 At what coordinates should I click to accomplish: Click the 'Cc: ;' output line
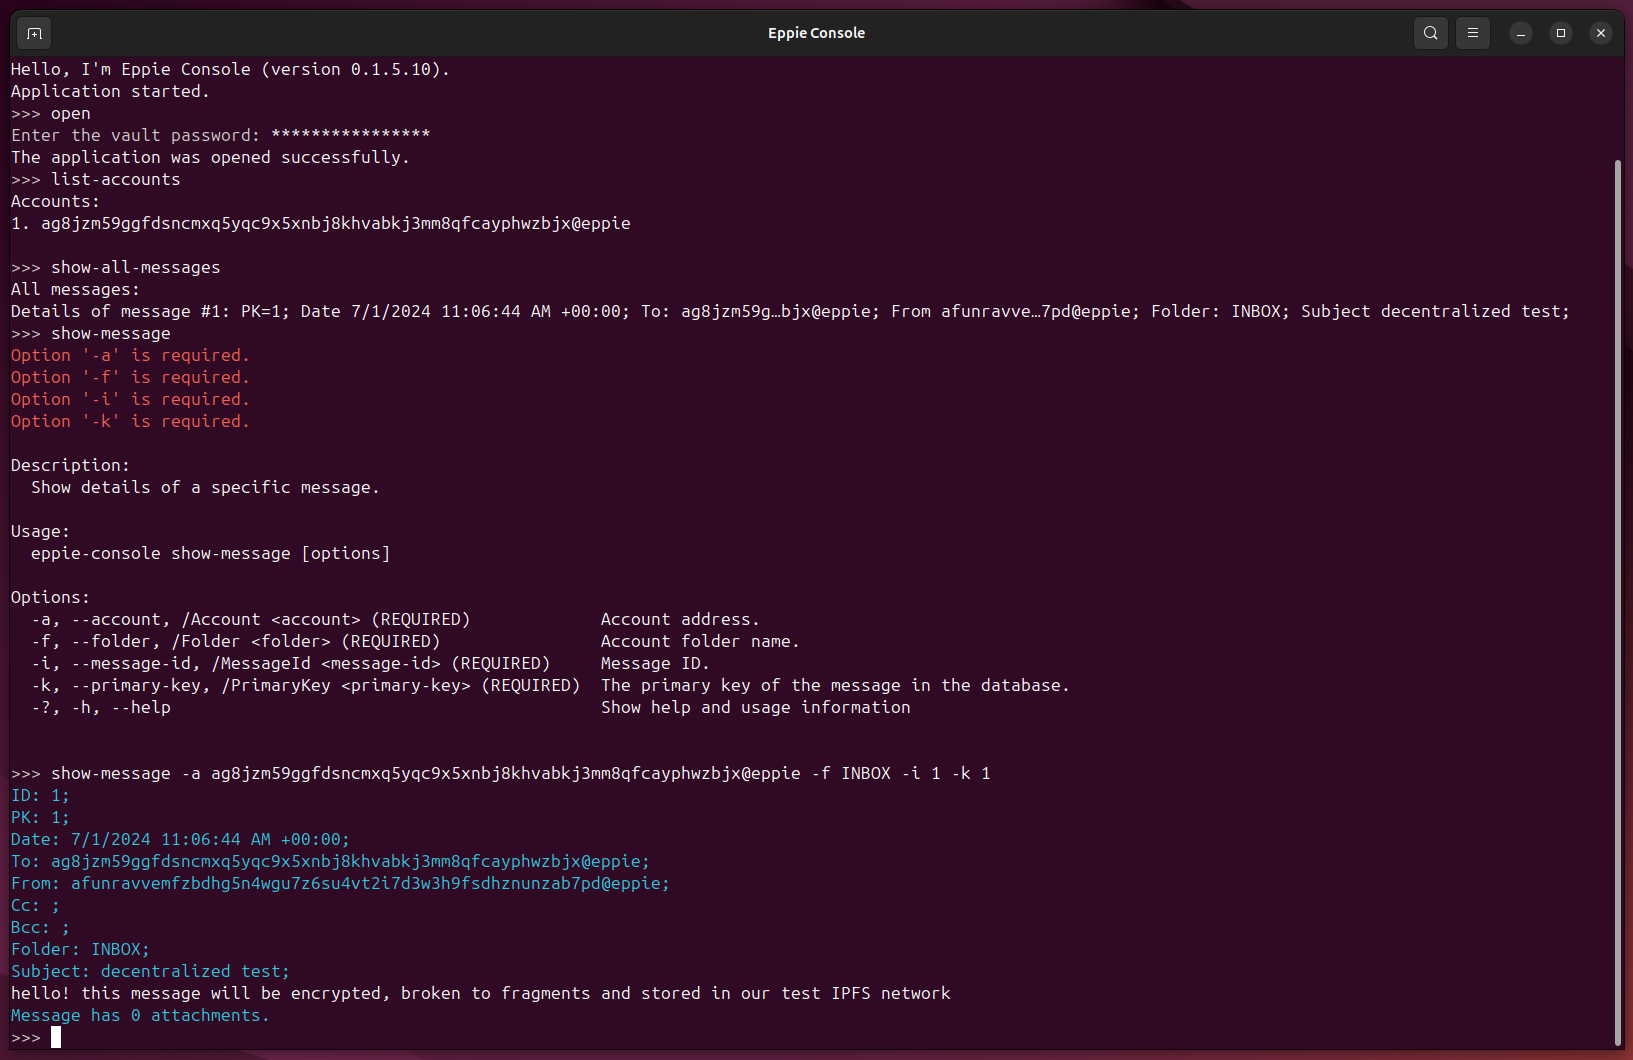pos(35,905)
